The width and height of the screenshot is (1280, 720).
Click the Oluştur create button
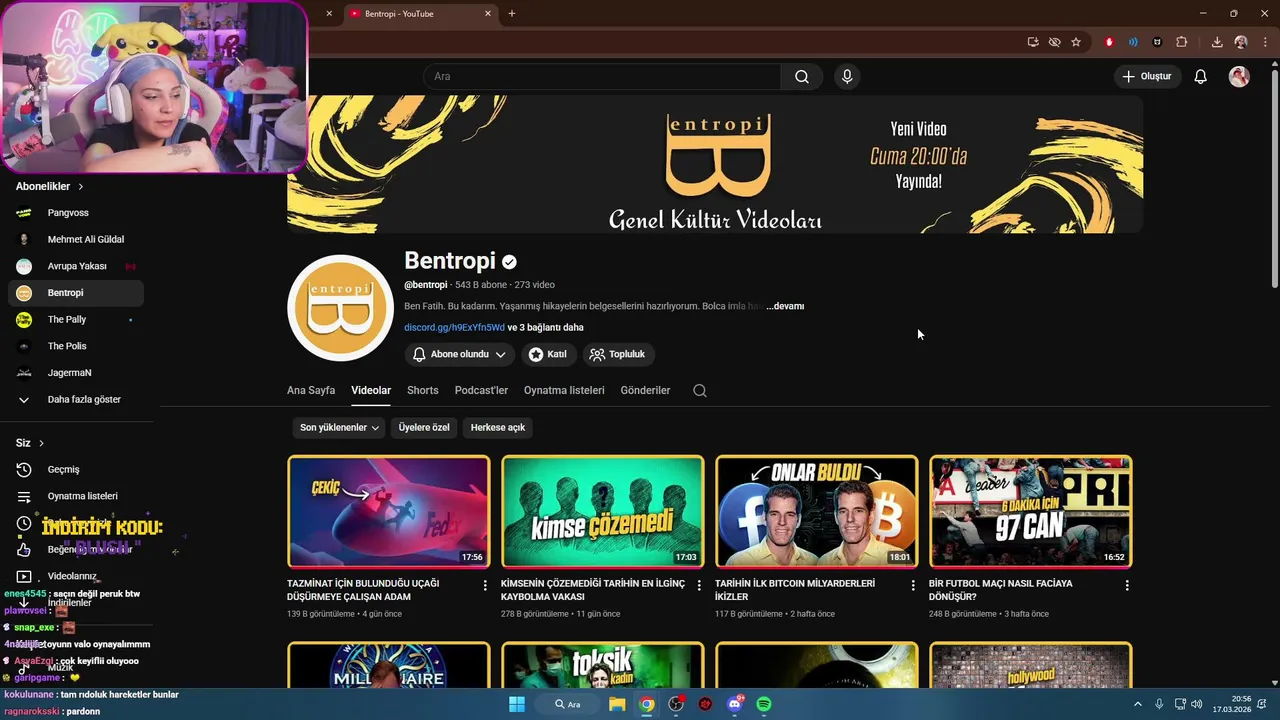pyautogui.click(x=1148, y=76)
